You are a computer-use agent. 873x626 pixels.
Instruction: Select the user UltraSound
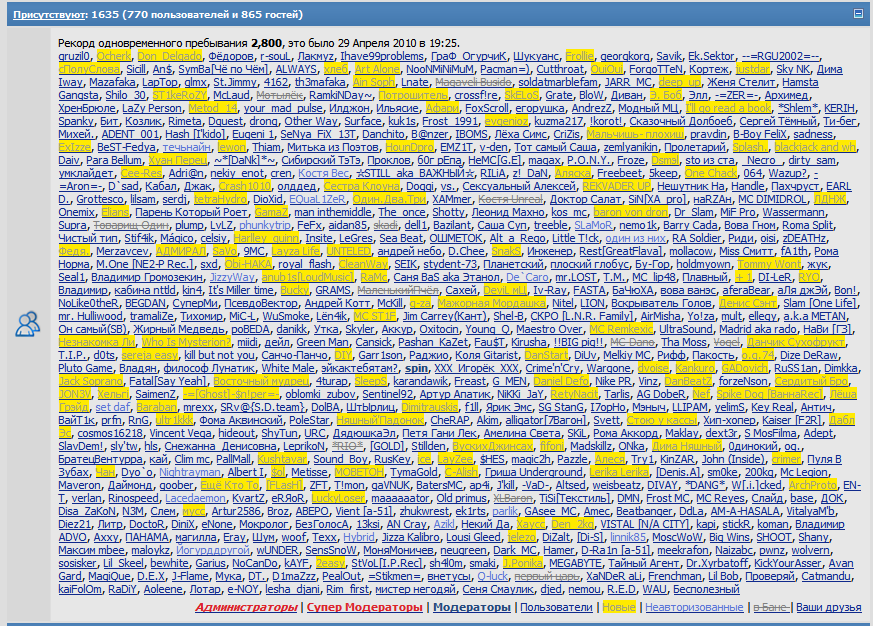click(x=686, y=329)
